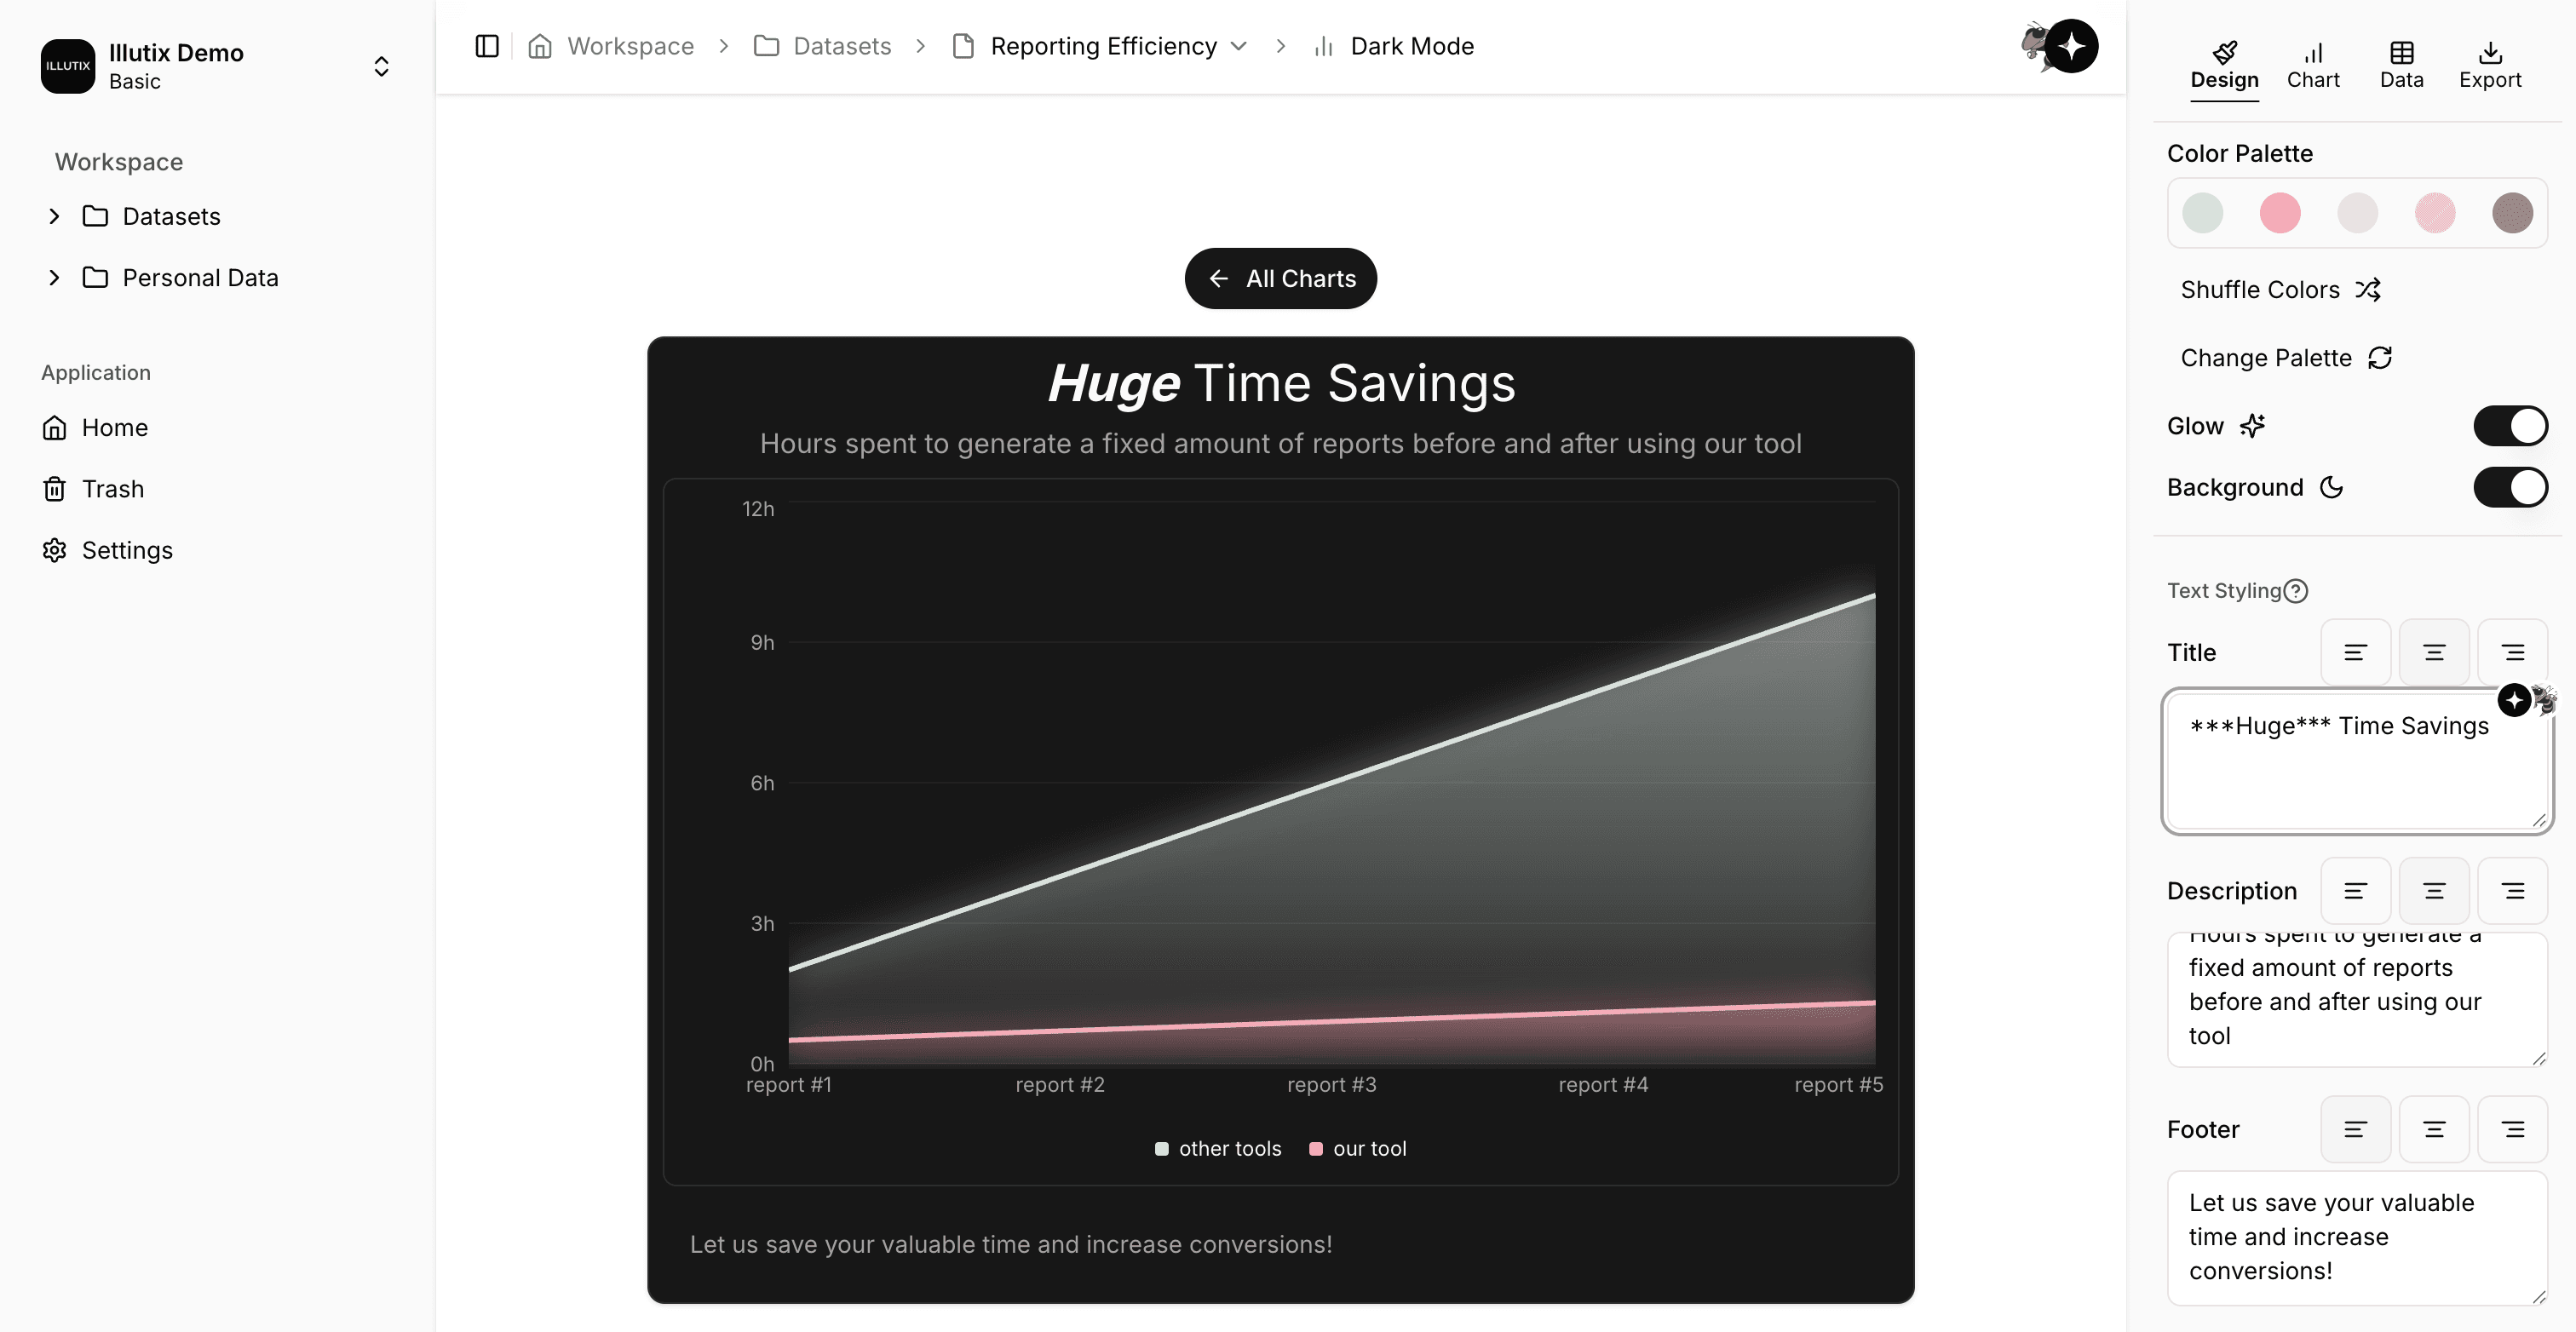Go back via All Charts button
The height and width of the screenshot is (1332, 2576).
1280,279
